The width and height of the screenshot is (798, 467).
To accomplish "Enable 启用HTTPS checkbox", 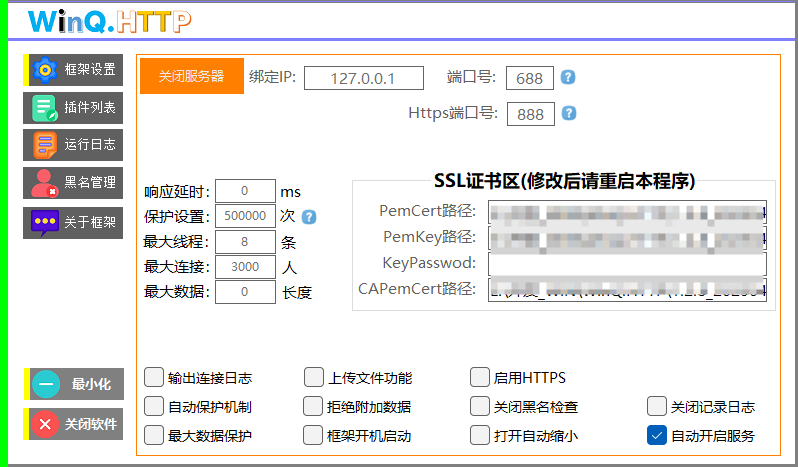I will click(x=479, y=377).
